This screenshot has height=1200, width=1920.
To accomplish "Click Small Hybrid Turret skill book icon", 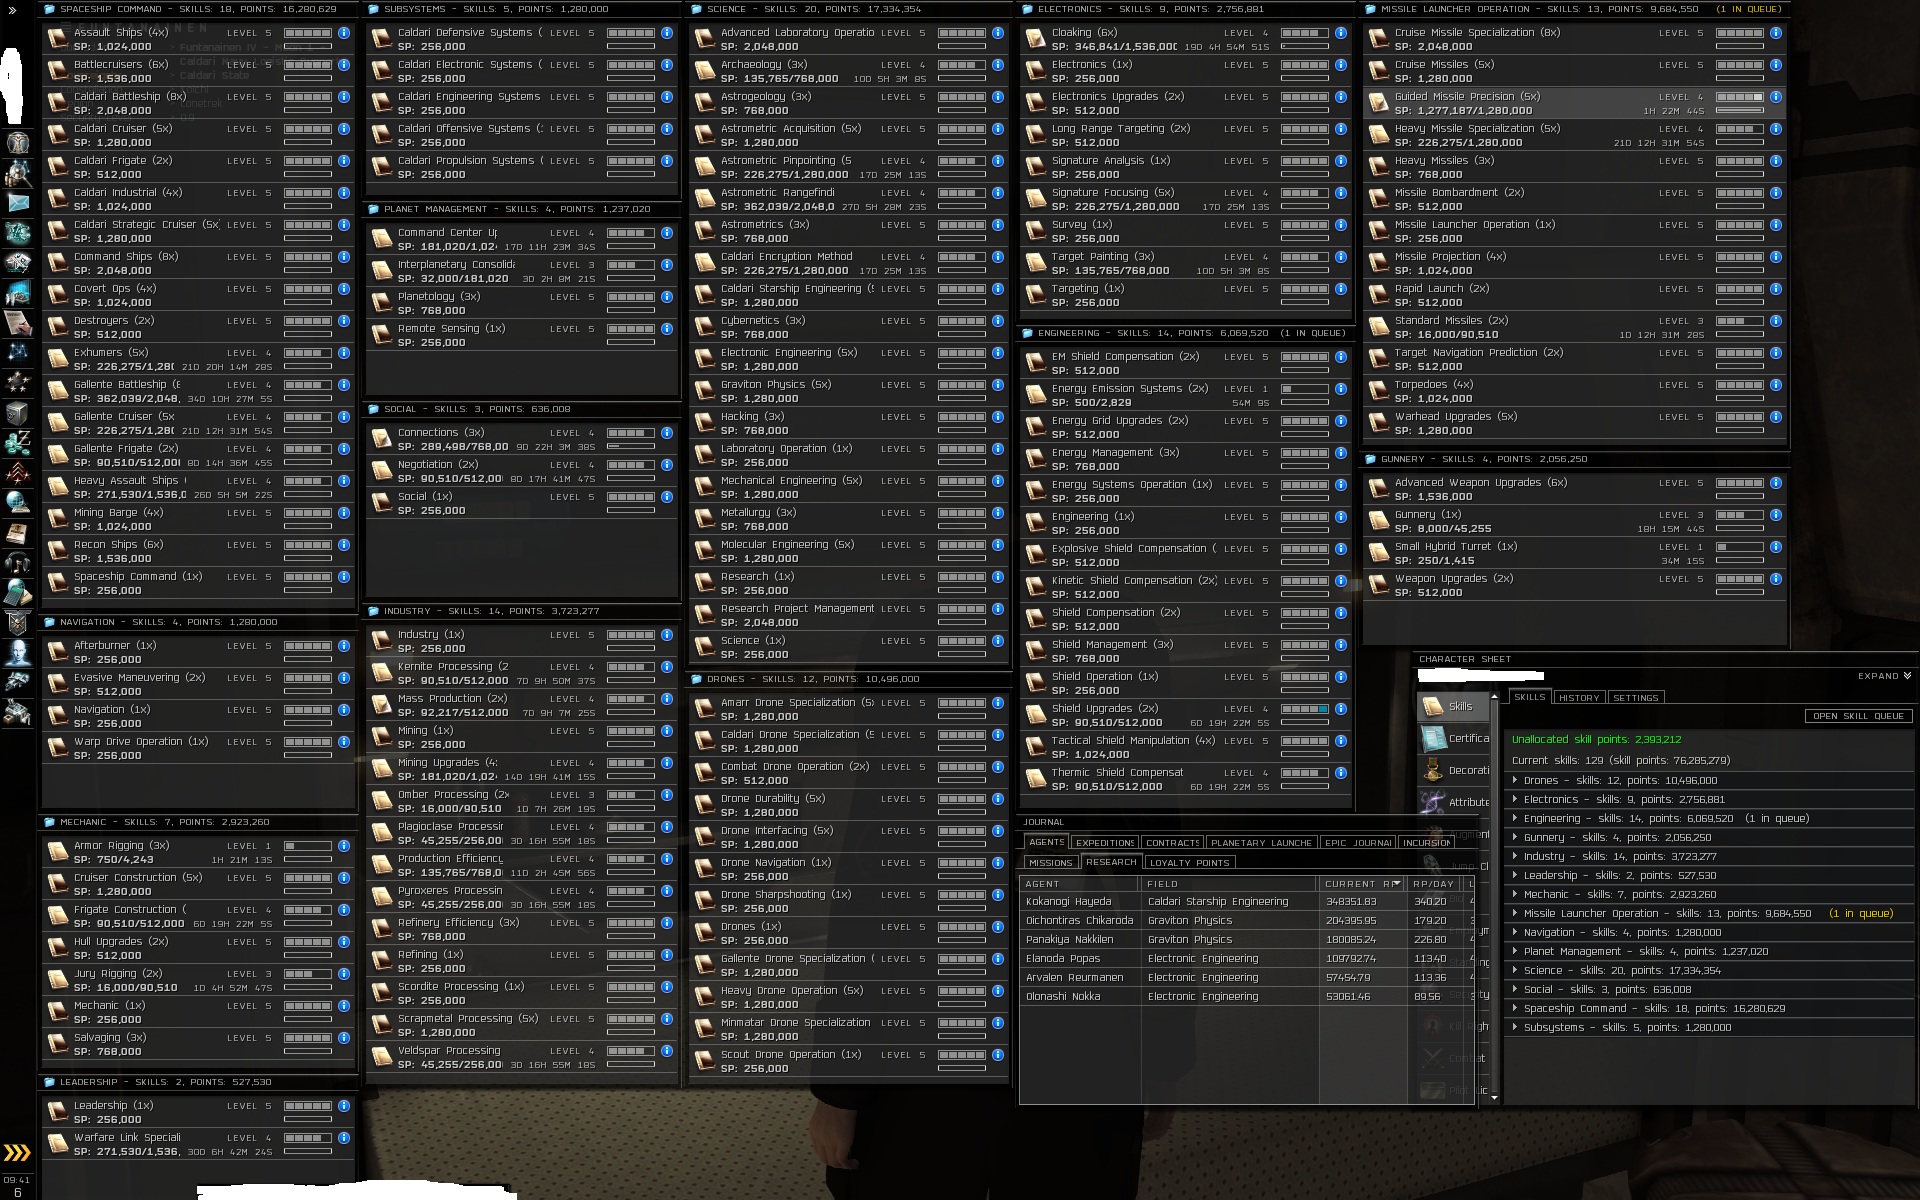I will coord(1380,553).
